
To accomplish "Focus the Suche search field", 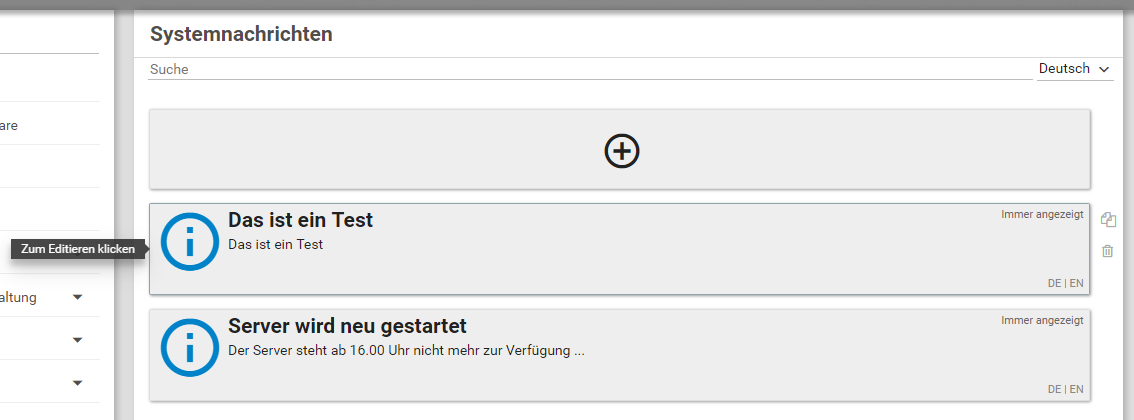I will pos(590,70).
